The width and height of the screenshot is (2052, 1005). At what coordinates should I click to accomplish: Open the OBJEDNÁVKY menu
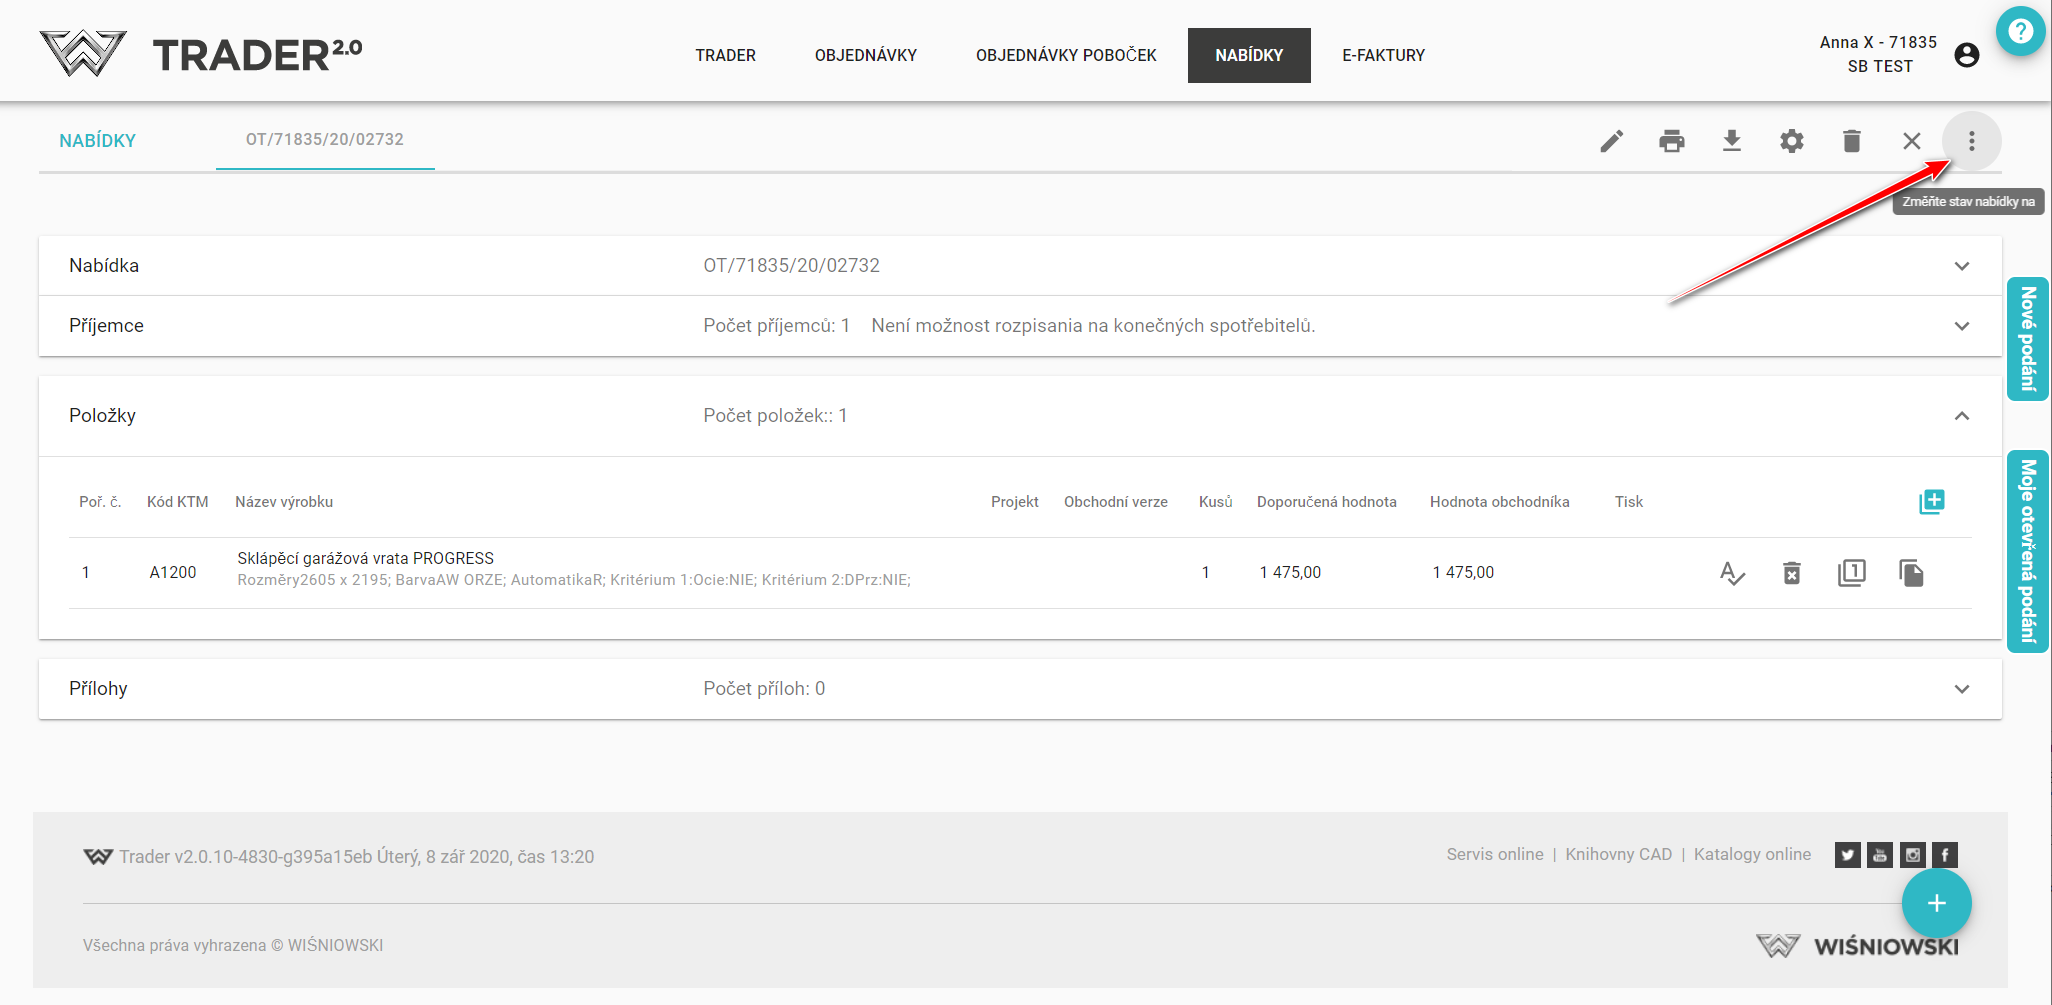[865, 55]
